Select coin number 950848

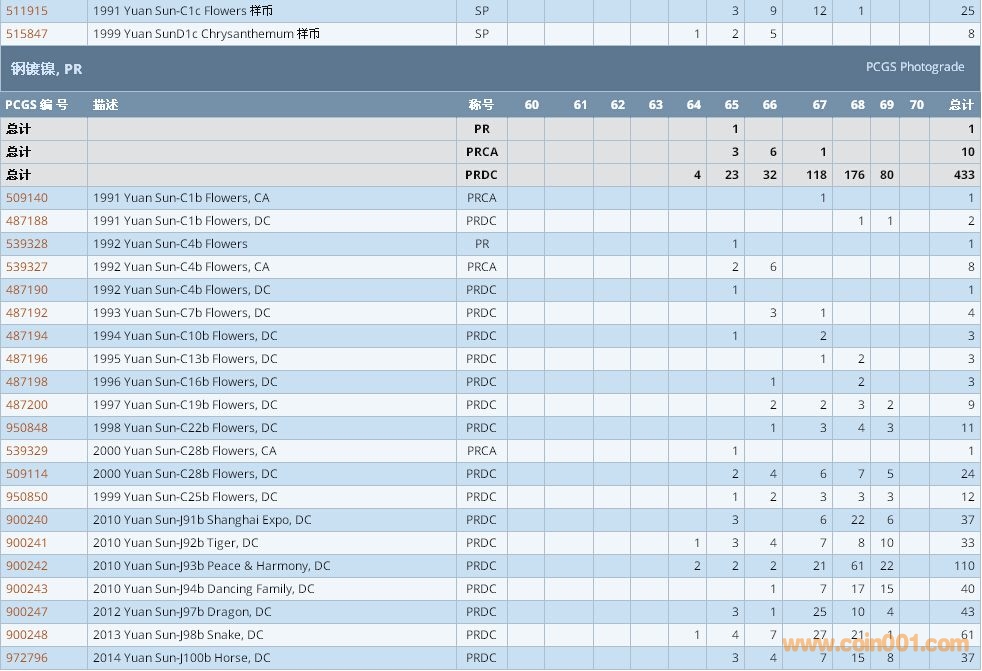point(27,428)
